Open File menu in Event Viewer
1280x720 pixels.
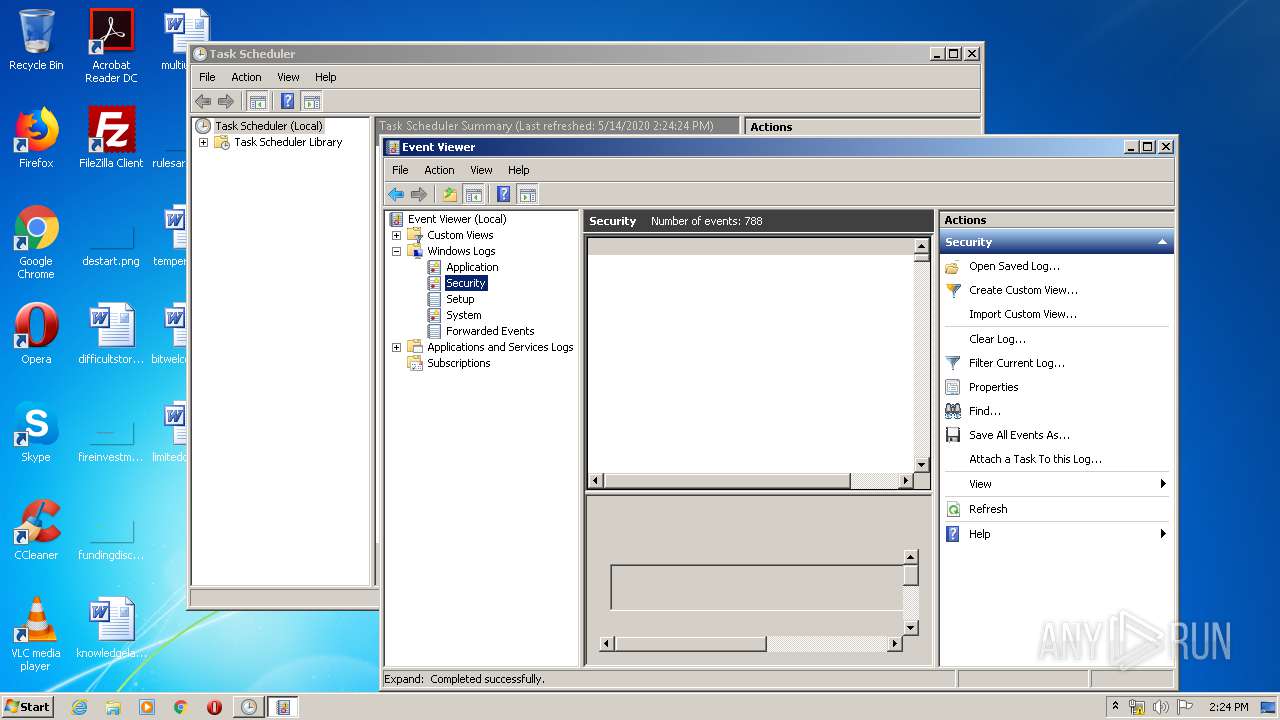point(400,170)
